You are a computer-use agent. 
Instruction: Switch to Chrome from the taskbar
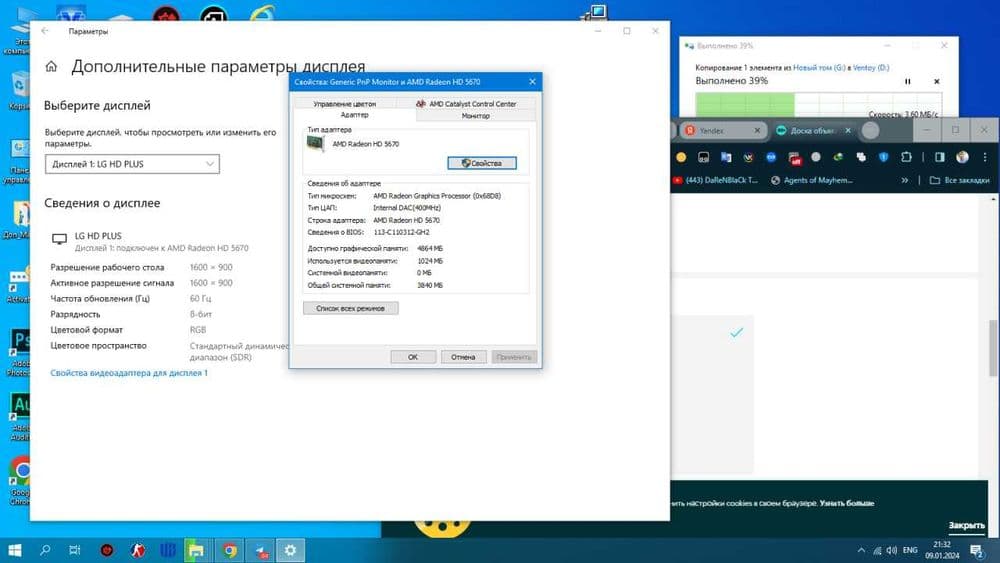tap(230, 550)
